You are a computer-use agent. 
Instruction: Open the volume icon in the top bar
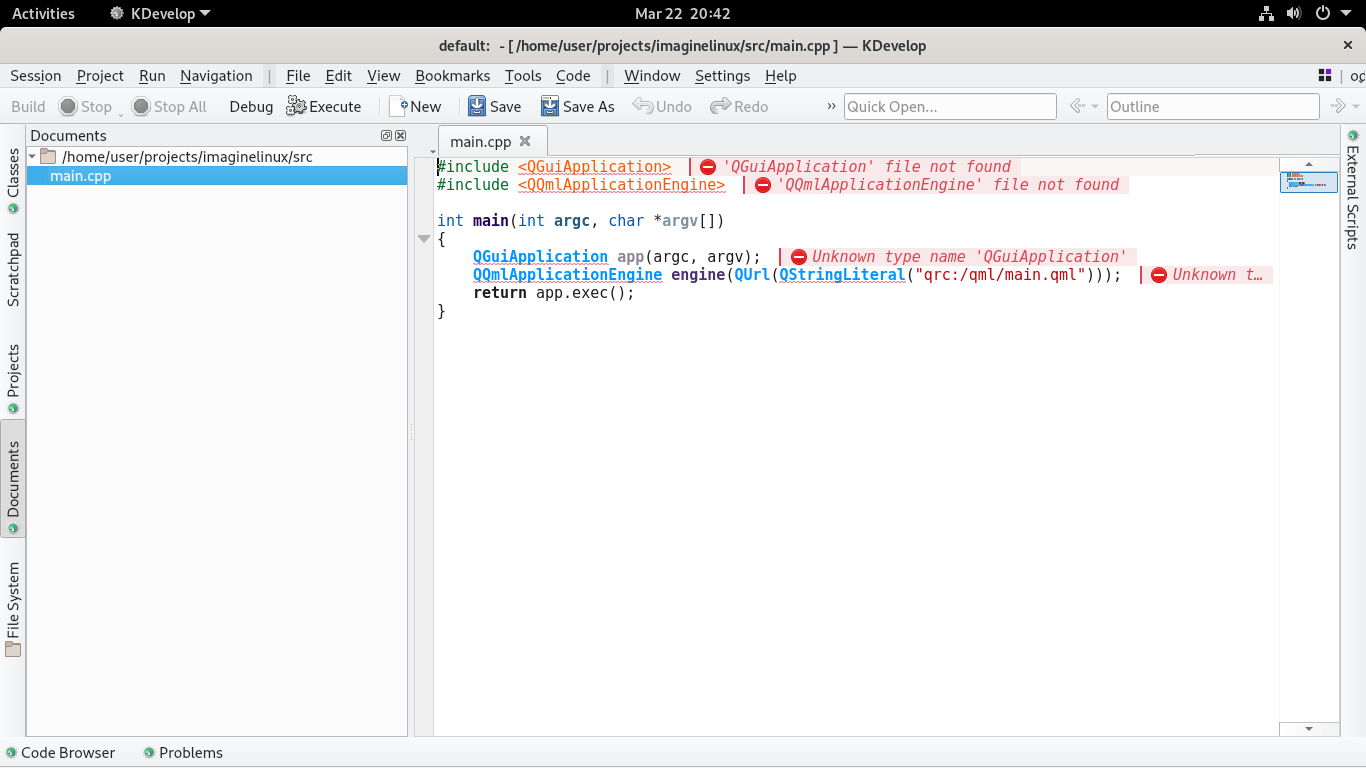pyautogui.click(x=1294, y=14)
